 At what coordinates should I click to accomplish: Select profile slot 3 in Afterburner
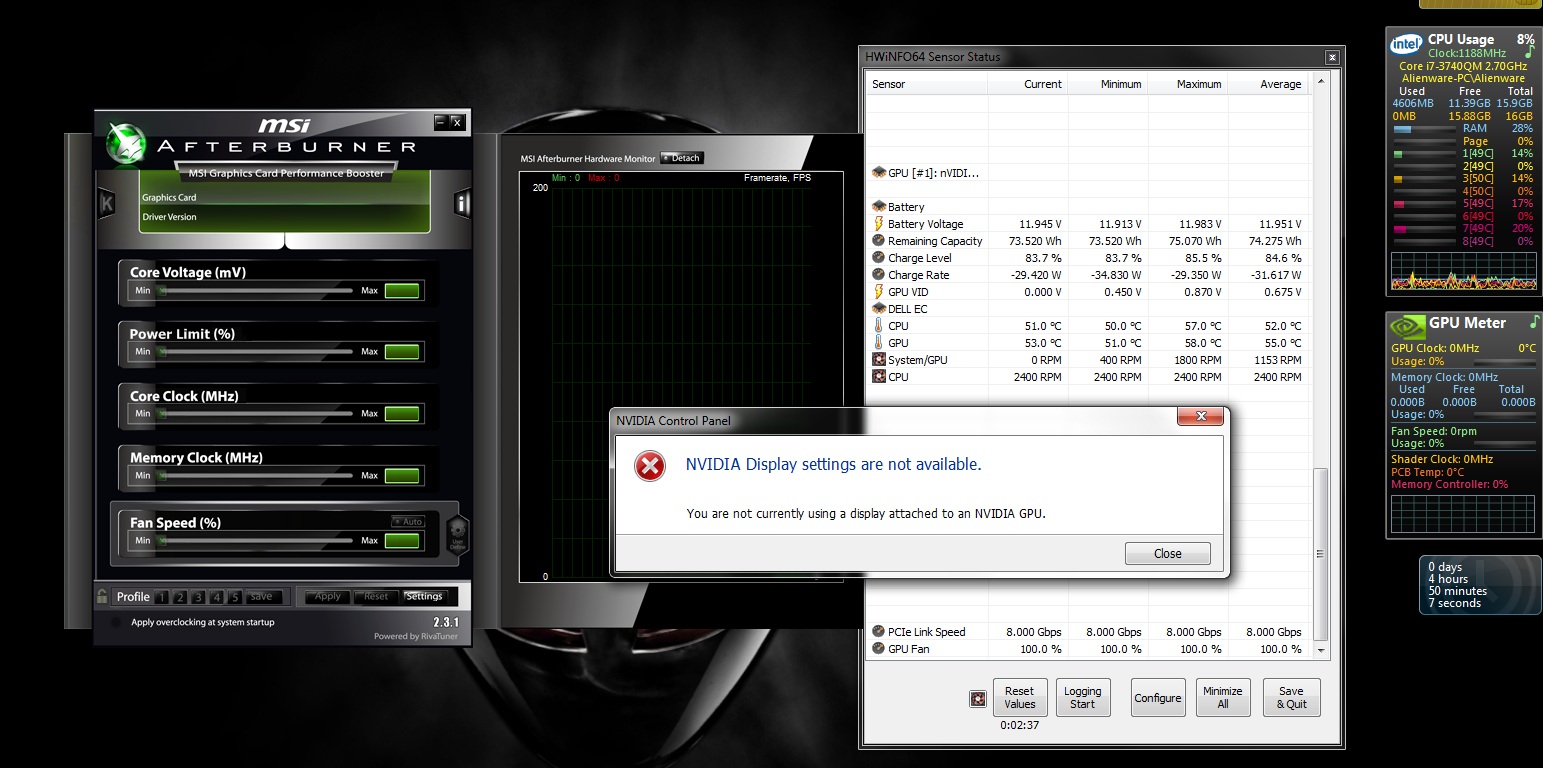[x=198, y=597]
